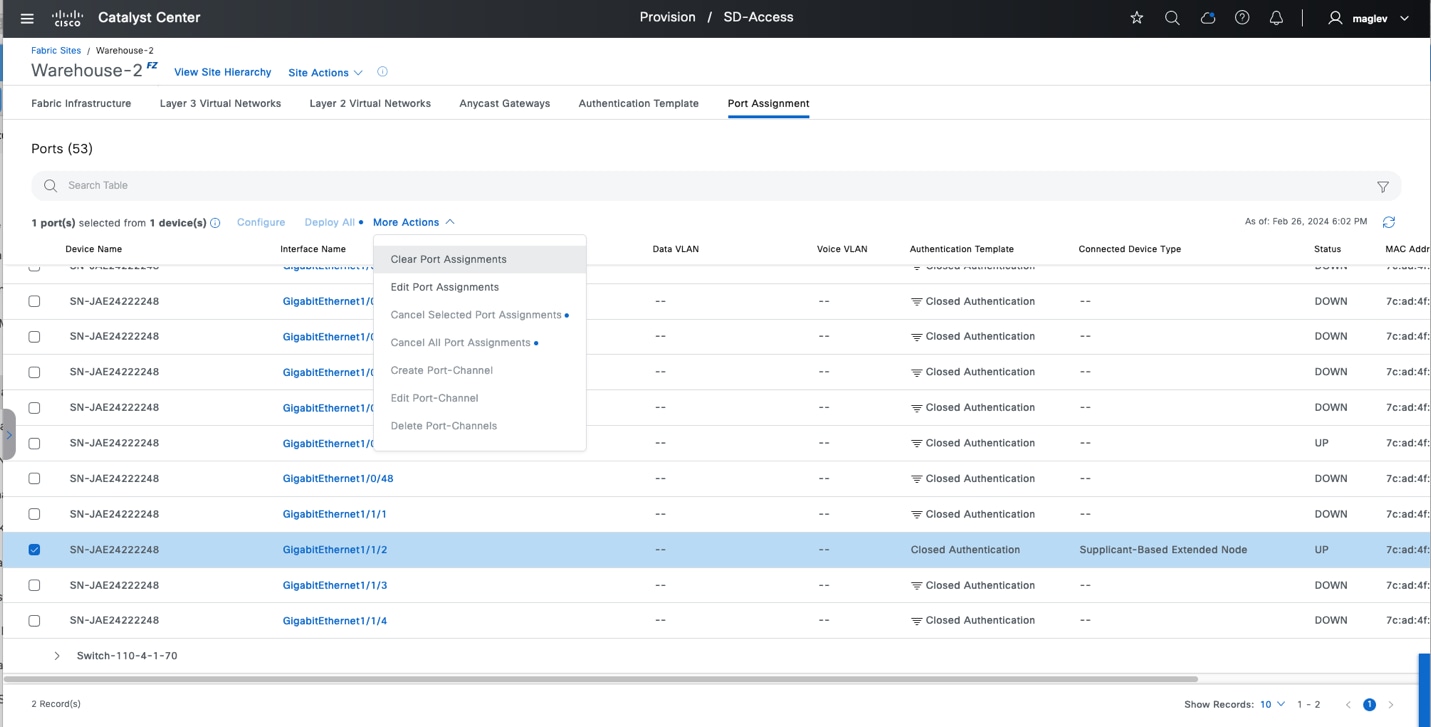
Task: Change the Show Records count dropdown
Action: [1272, 705]
